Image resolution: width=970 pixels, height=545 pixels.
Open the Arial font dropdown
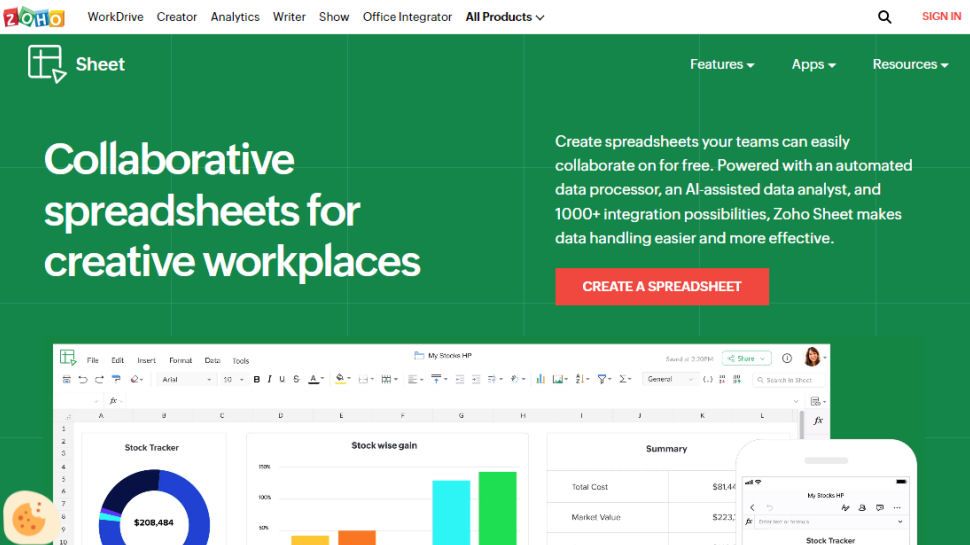(x=186, y=379)
